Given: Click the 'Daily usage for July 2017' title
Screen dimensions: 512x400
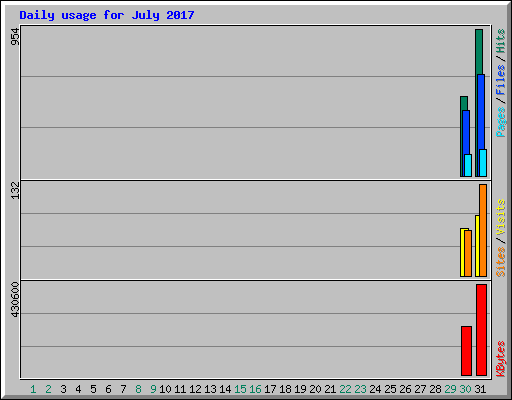Looking at the screenshot, I should point(107,15).
